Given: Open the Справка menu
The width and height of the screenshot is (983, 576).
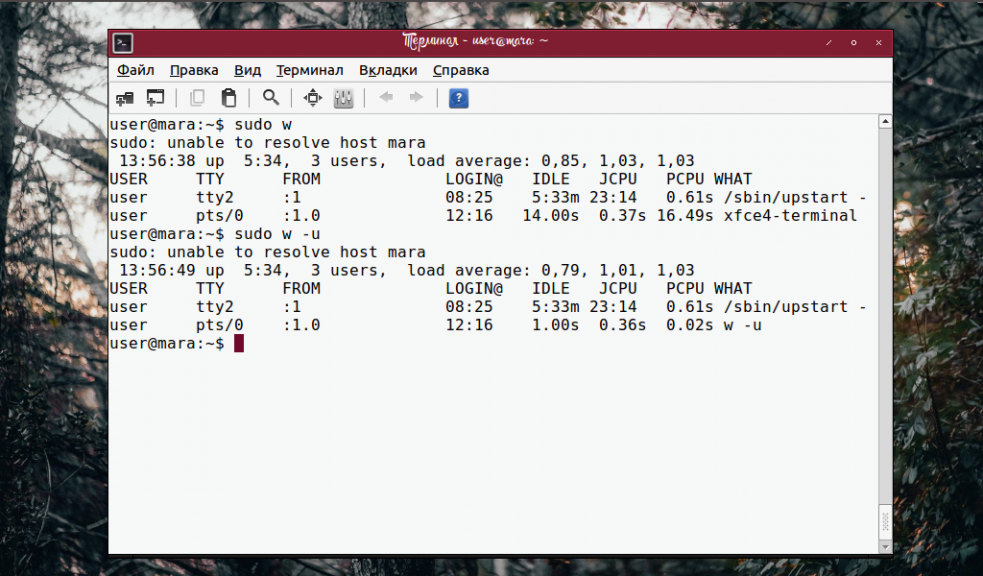Looking at the screenshot, I should tap(461, 70).
